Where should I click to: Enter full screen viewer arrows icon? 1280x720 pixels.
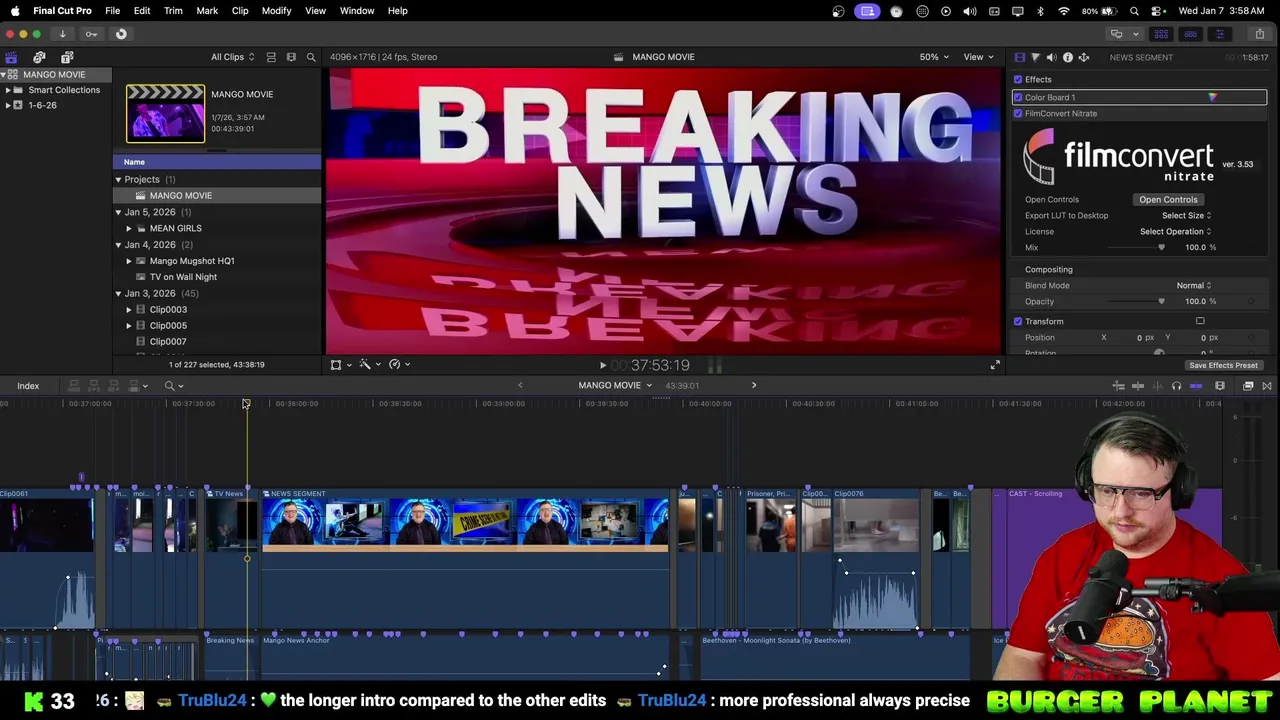pos(995,365)
